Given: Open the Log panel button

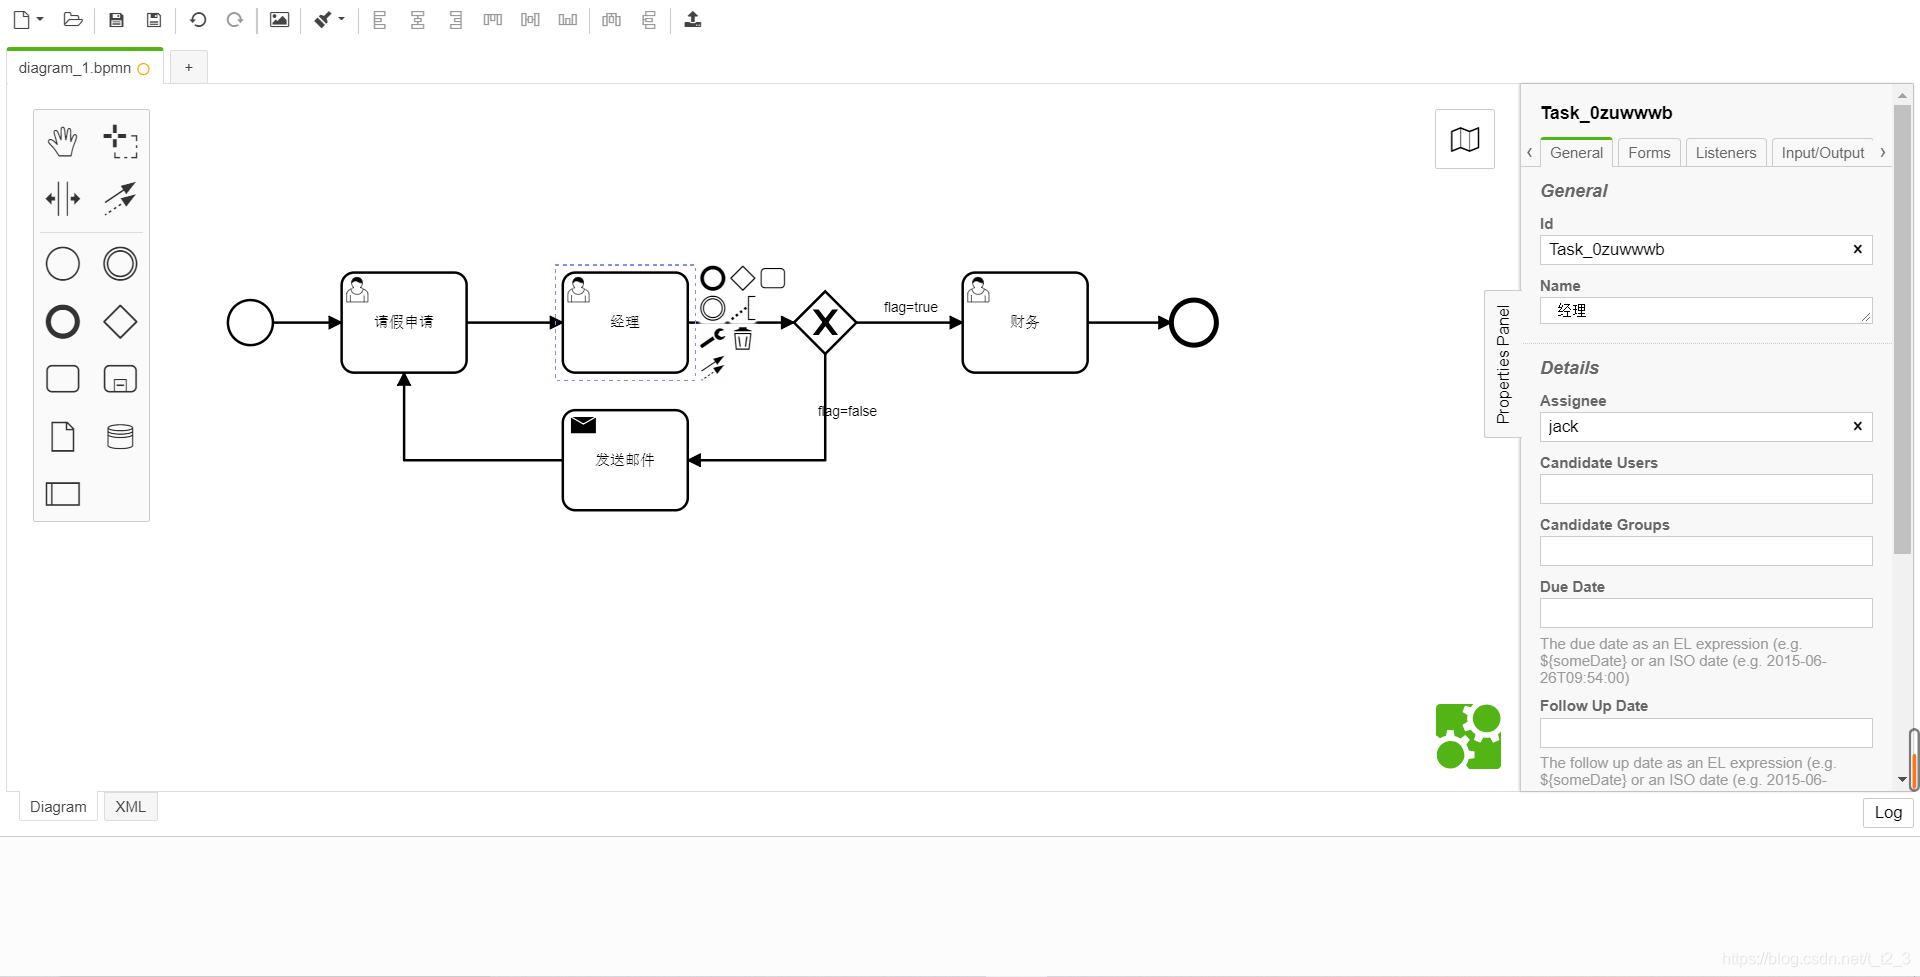Looking at the screenshot, I should [1888, 812].
